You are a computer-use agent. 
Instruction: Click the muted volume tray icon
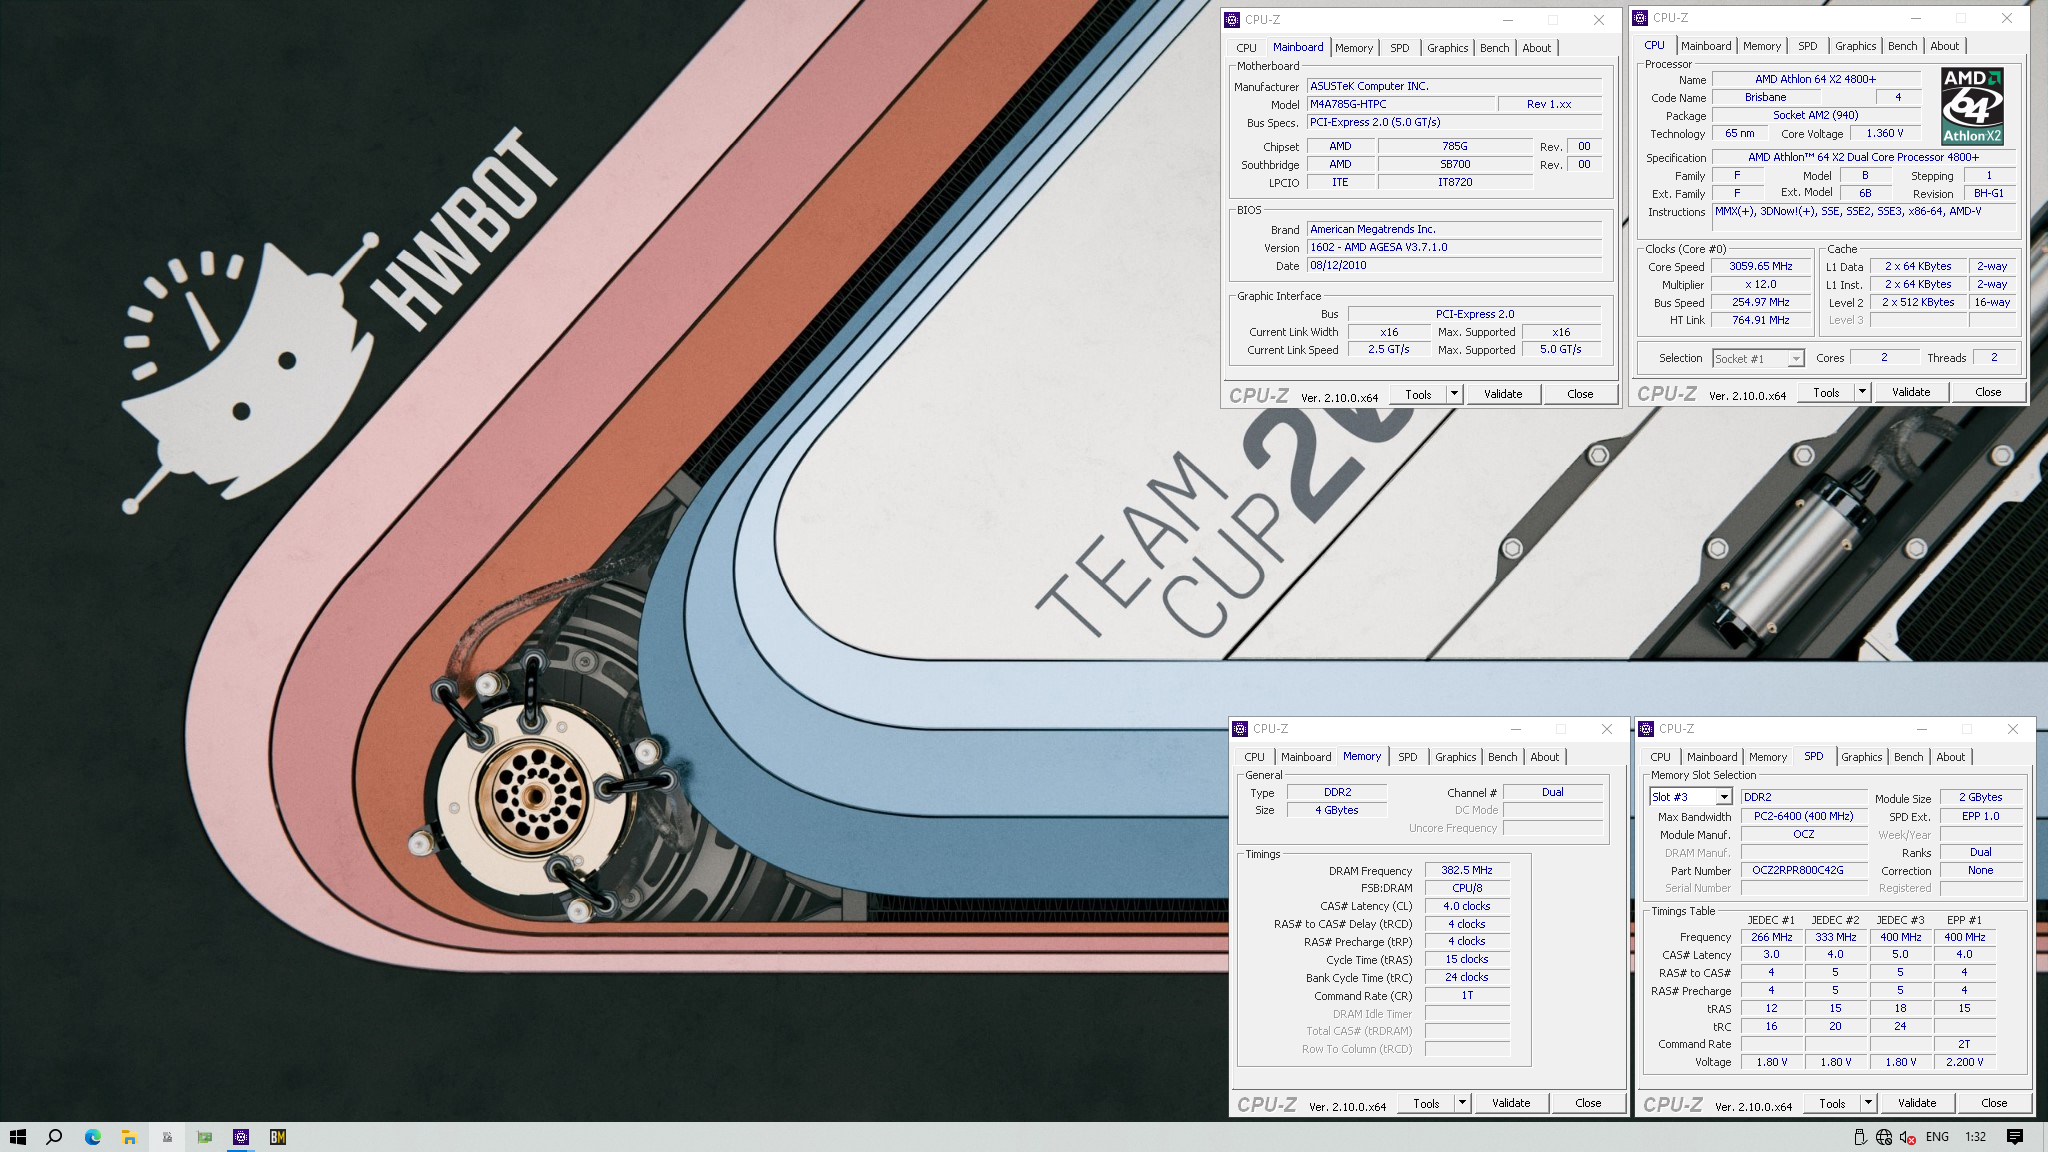[1908, 1137]
